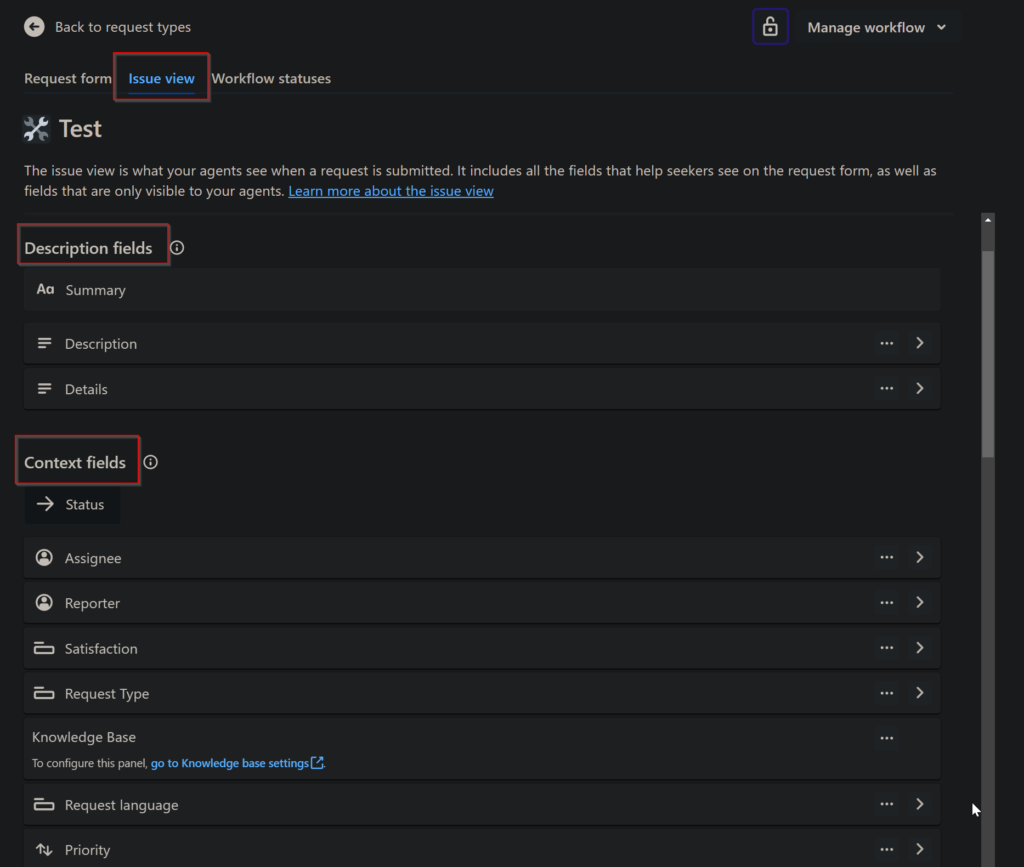Viewport: 1024px width, 867px height.
Task: Open more options for Satisfaction field
Action: coord(886,648)
